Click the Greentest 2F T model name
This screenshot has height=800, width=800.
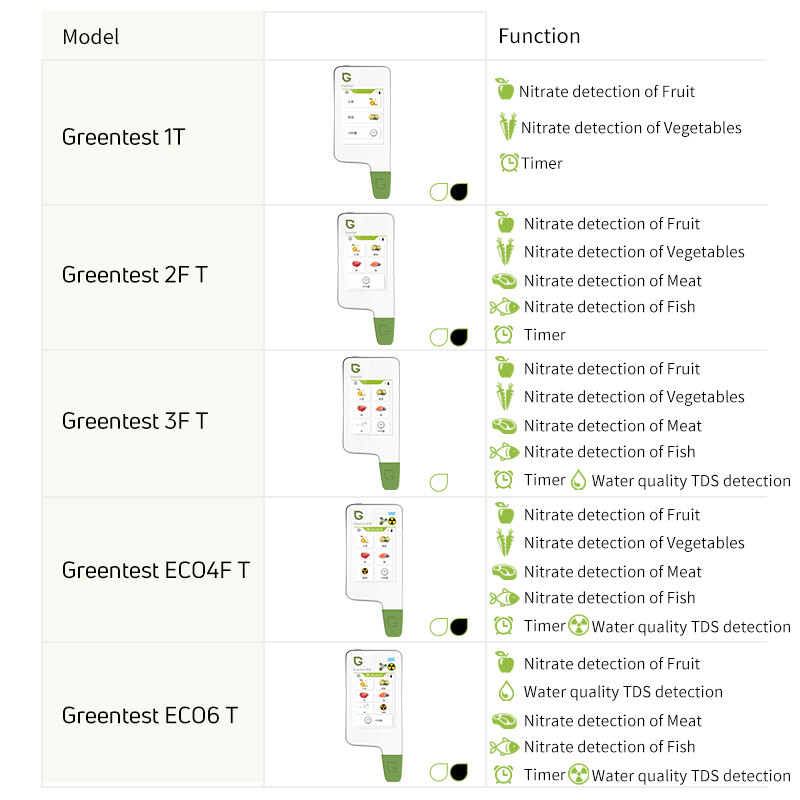tap(135, 275)
